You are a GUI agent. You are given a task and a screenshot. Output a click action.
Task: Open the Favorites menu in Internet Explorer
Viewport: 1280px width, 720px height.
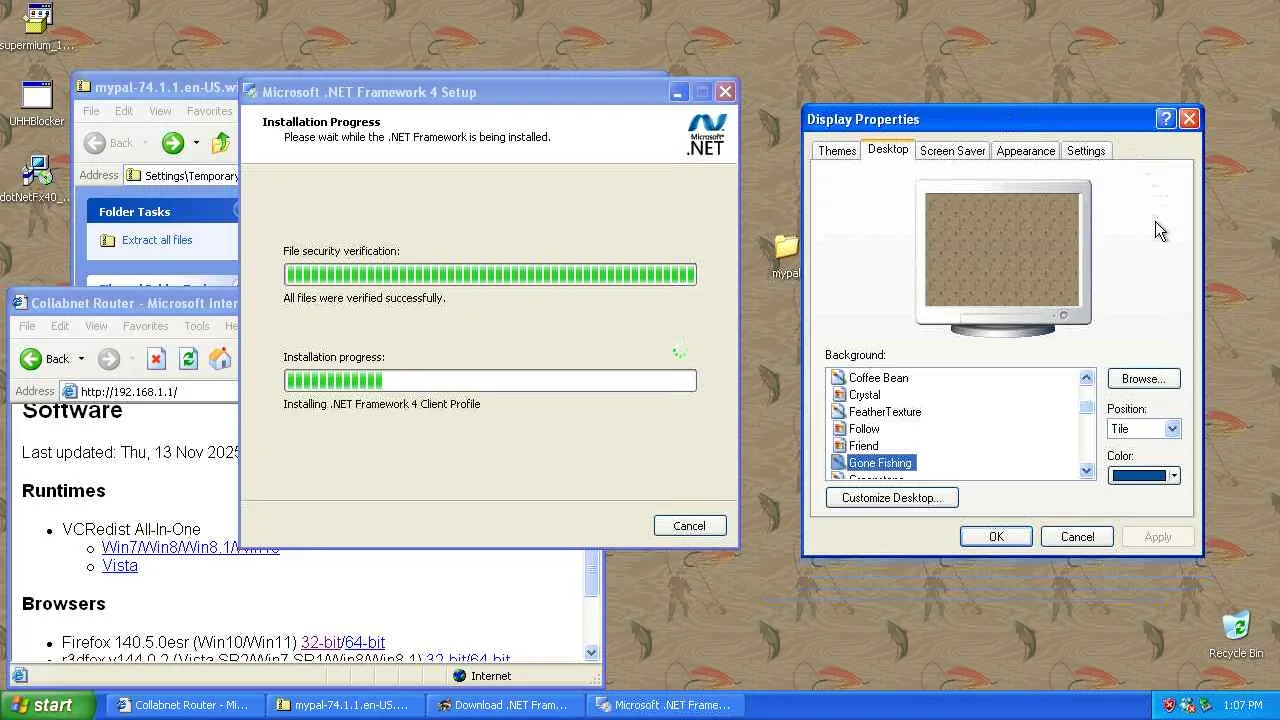pos(145,326)
